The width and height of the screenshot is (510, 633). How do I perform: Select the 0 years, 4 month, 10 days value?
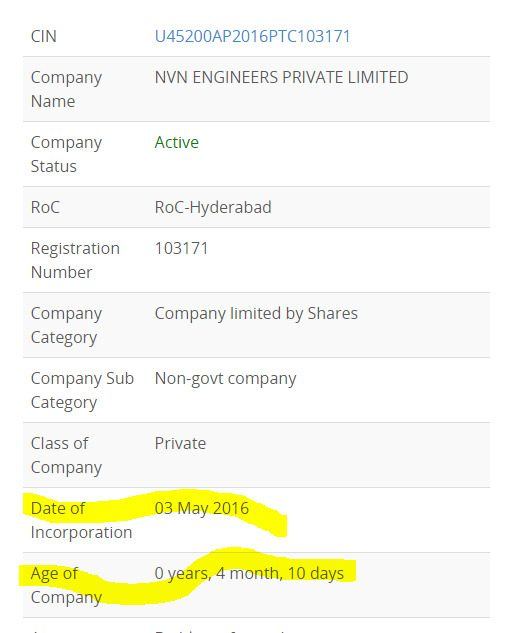click(250, 574)
